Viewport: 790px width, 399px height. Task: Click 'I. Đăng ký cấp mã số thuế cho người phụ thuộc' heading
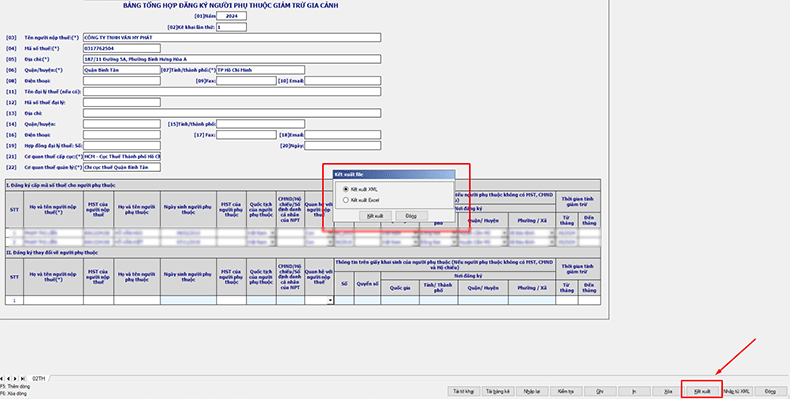(x=60, y=185)
